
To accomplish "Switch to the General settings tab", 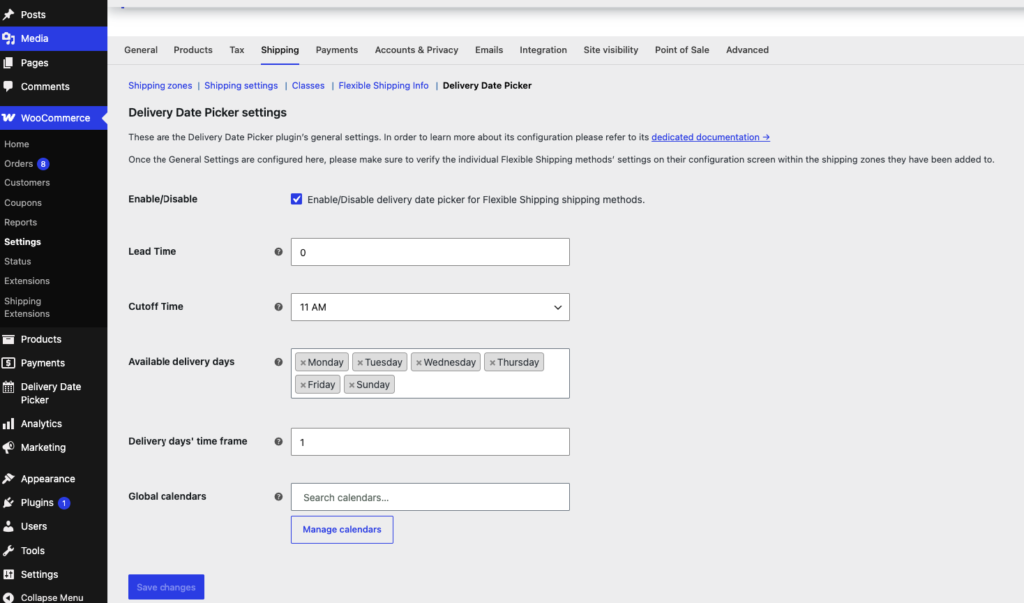I will click(141, 50).
